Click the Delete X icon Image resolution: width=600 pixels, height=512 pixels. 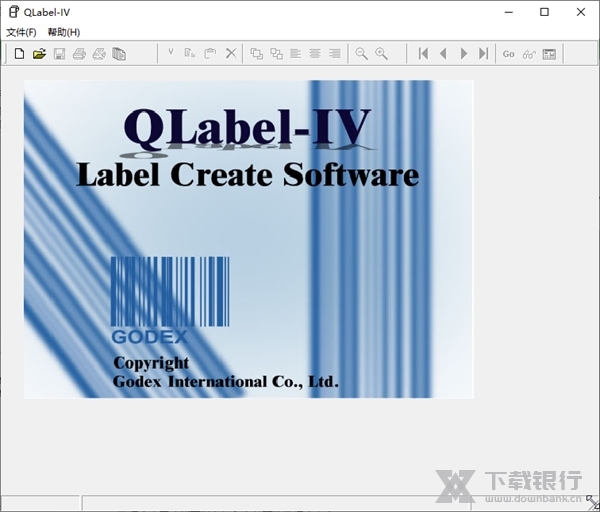click(231, 53)
